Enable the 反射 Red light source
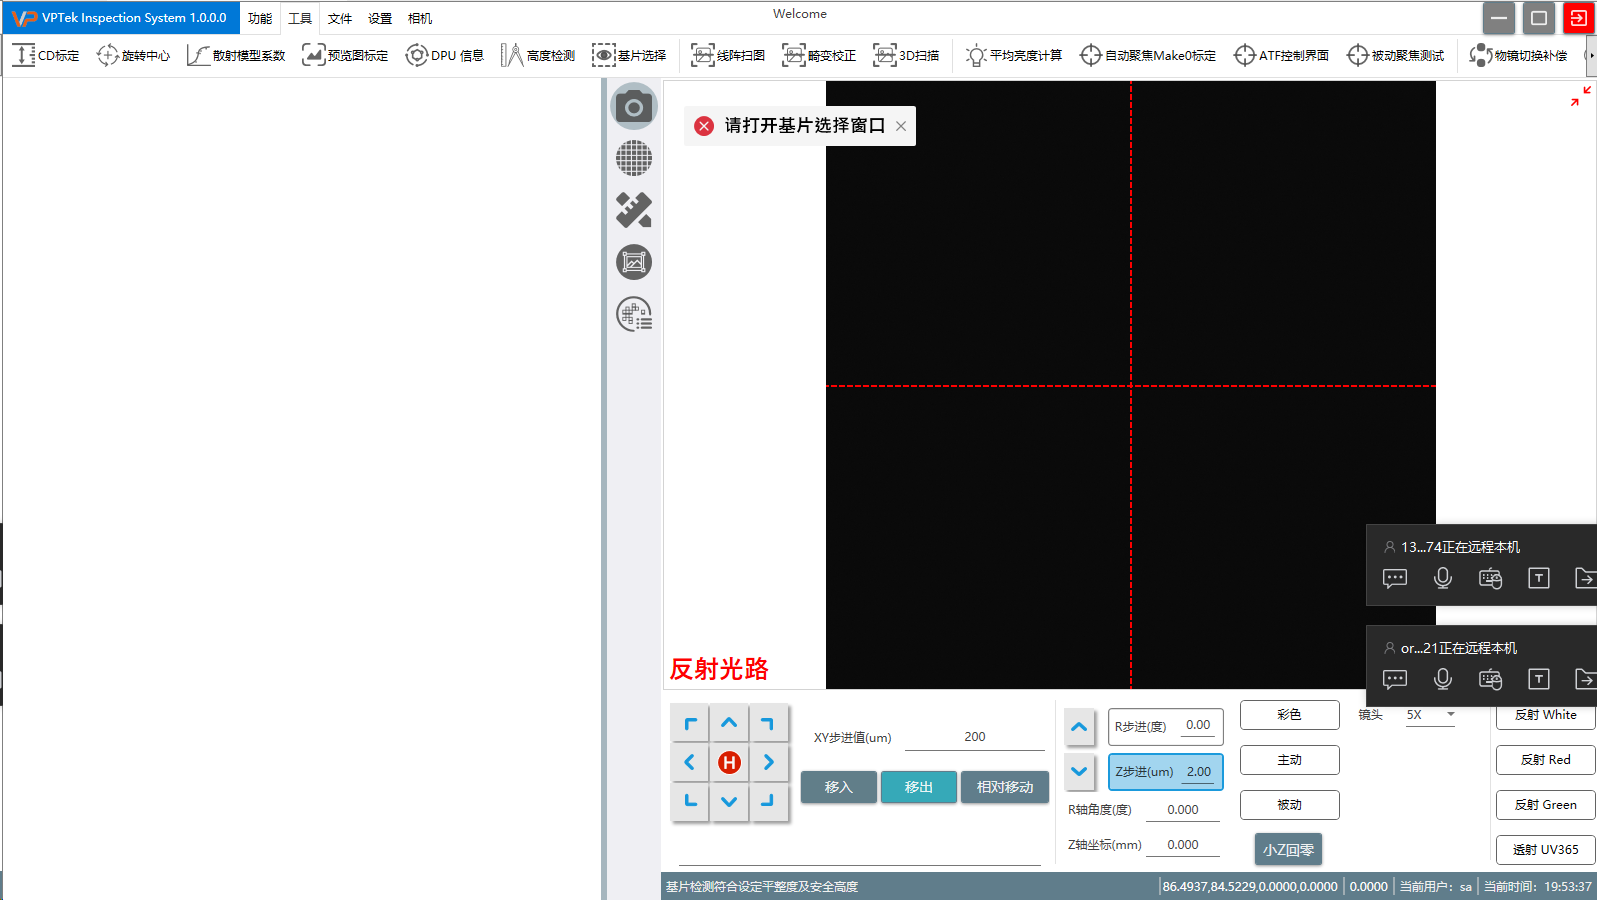This screenshot has width=1597, height=900. [x=1545, y=760]
